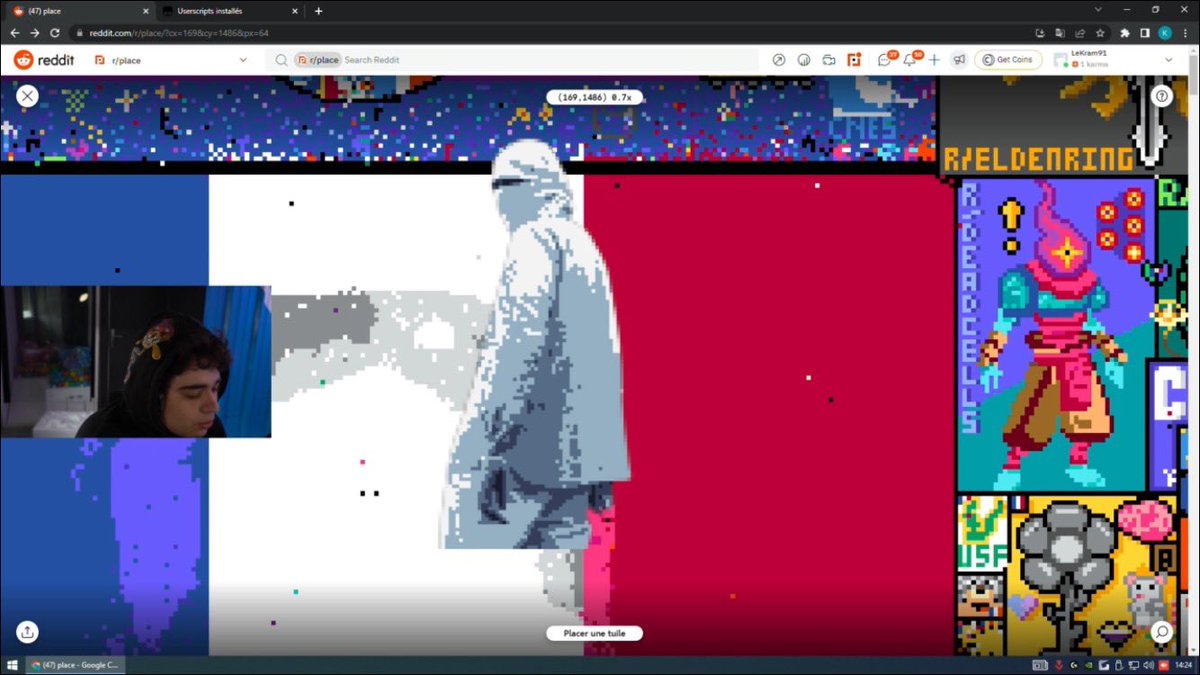Open the Chrome profile avatar K
The width and height of the screenshot is (1200, 675).
[1165, 33]
